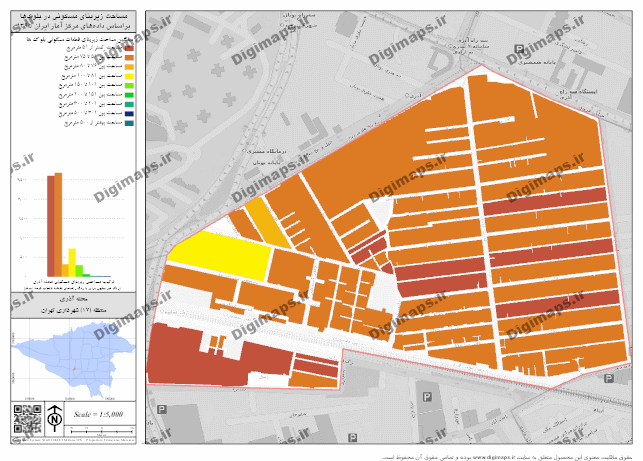The width and height of the screenshot is (643, 461).
Task: Click the dark orange legend swatch
Action: click(x=129, y=57)
